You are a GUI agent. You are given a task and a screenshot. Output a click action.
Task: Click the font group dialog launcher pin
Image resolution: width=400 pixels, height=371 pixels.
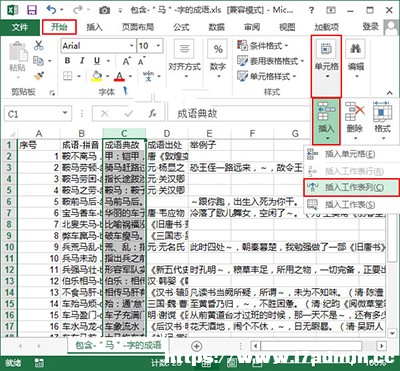click(126, 91)
